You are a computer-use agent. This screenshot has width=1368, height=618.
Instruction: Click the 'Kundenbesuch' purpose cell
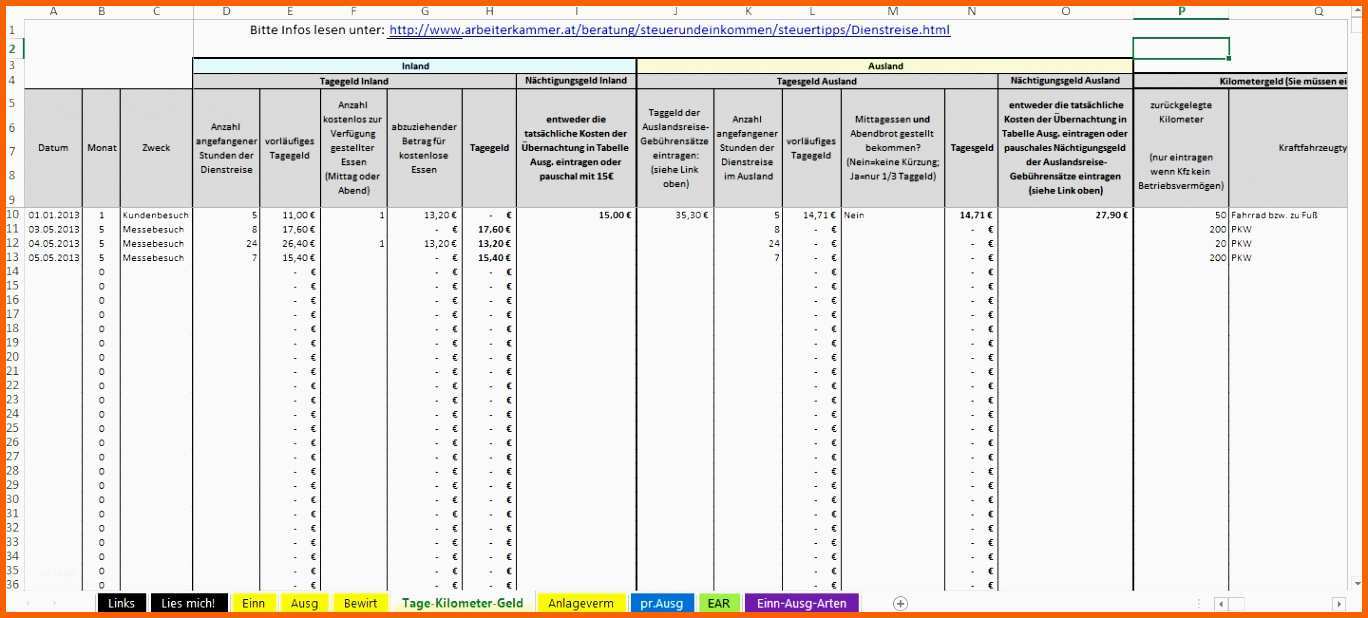pyautogui.click(x=155, y=215)
